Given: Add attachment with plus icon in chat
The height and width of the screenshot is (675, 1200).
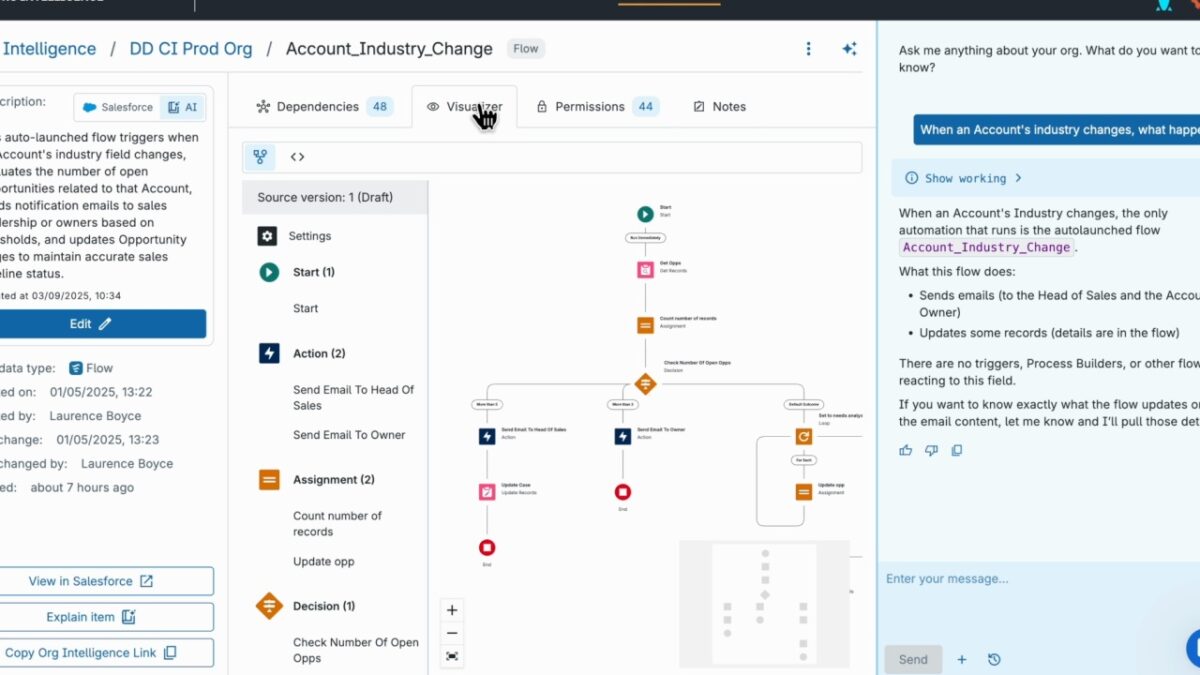Looking at the screenshot, I should point(962,659).
